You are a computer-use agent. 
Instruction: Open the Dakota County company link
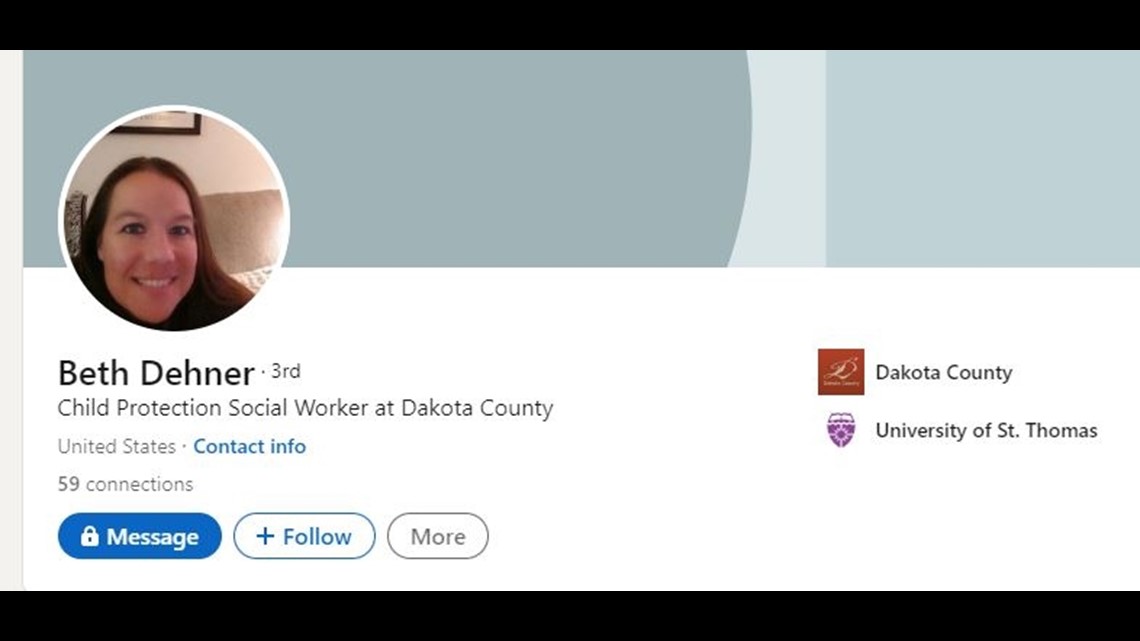pyautogui.click(x=944, y=372)
